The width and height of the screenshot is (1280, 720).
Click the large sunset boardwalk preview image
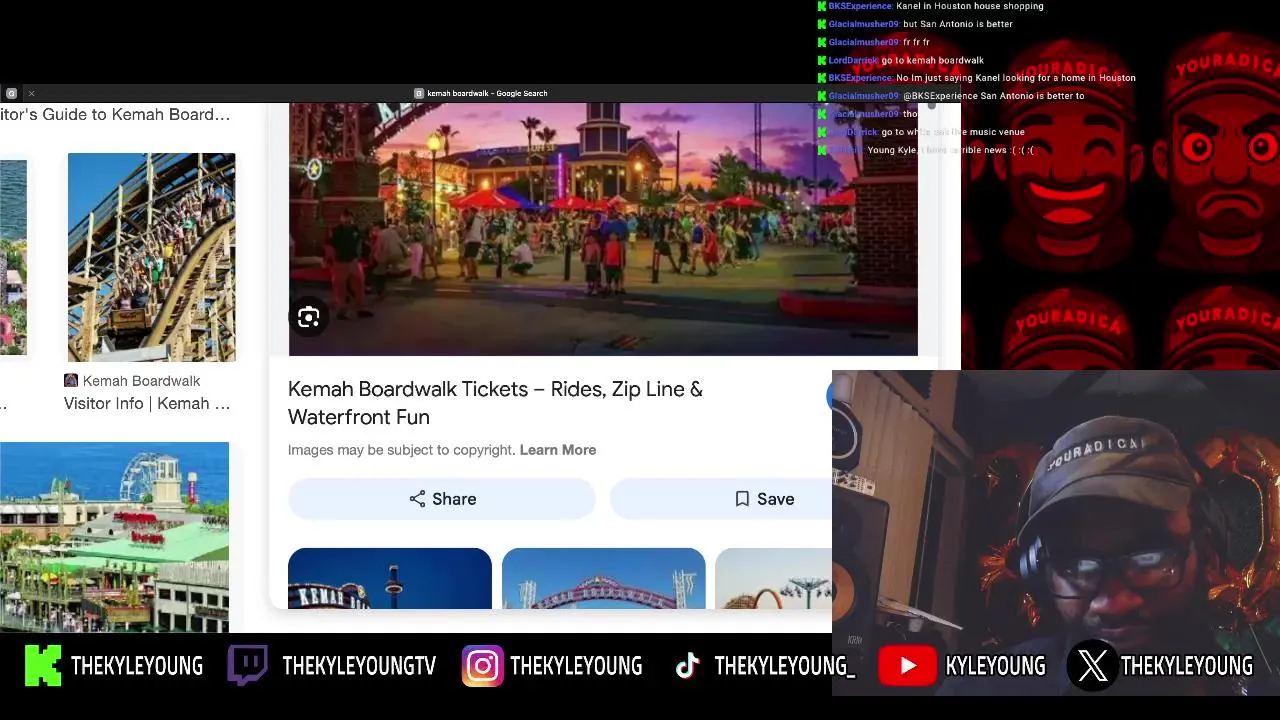603,229
